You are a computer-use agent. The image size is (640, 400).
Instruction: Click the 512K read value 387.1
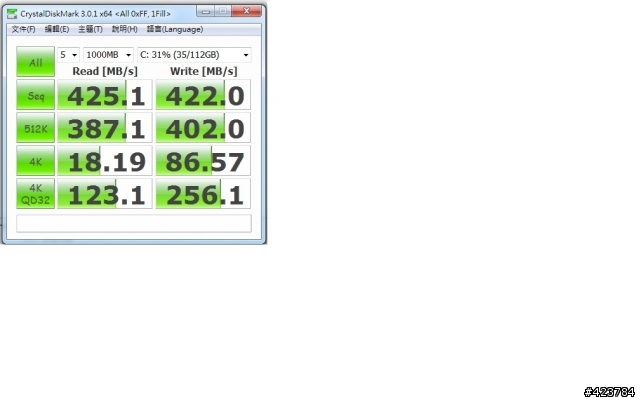(105, 128)
